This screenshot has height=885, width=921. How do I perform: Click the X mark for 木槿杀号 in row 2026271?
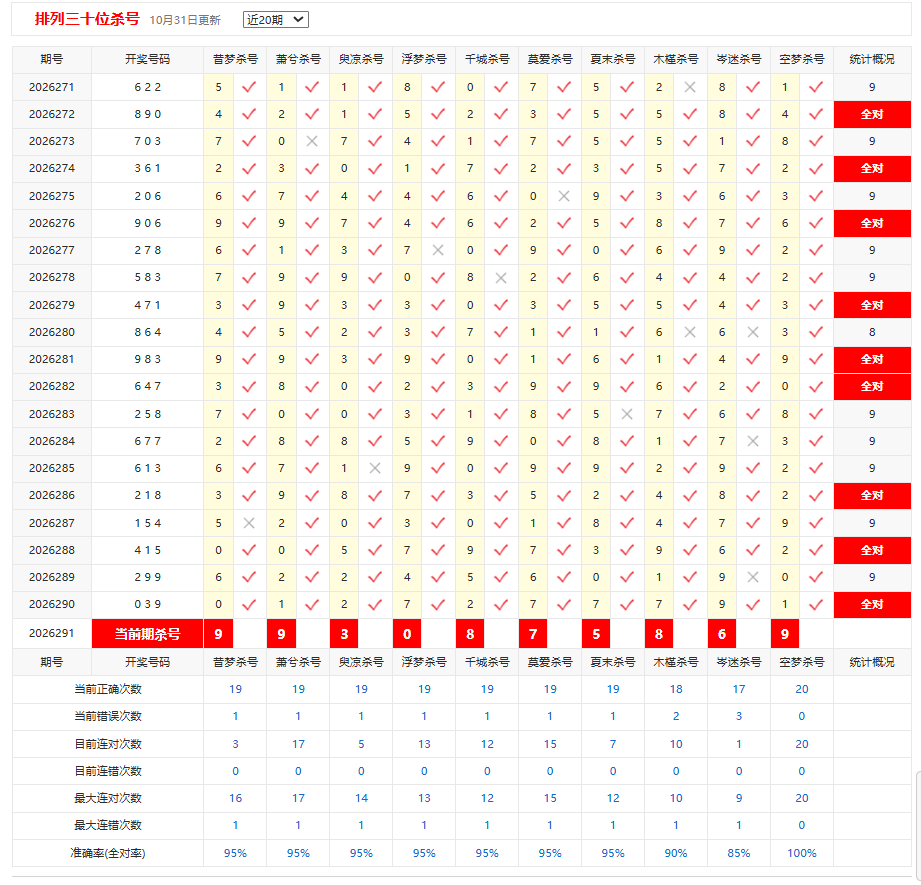690,88
